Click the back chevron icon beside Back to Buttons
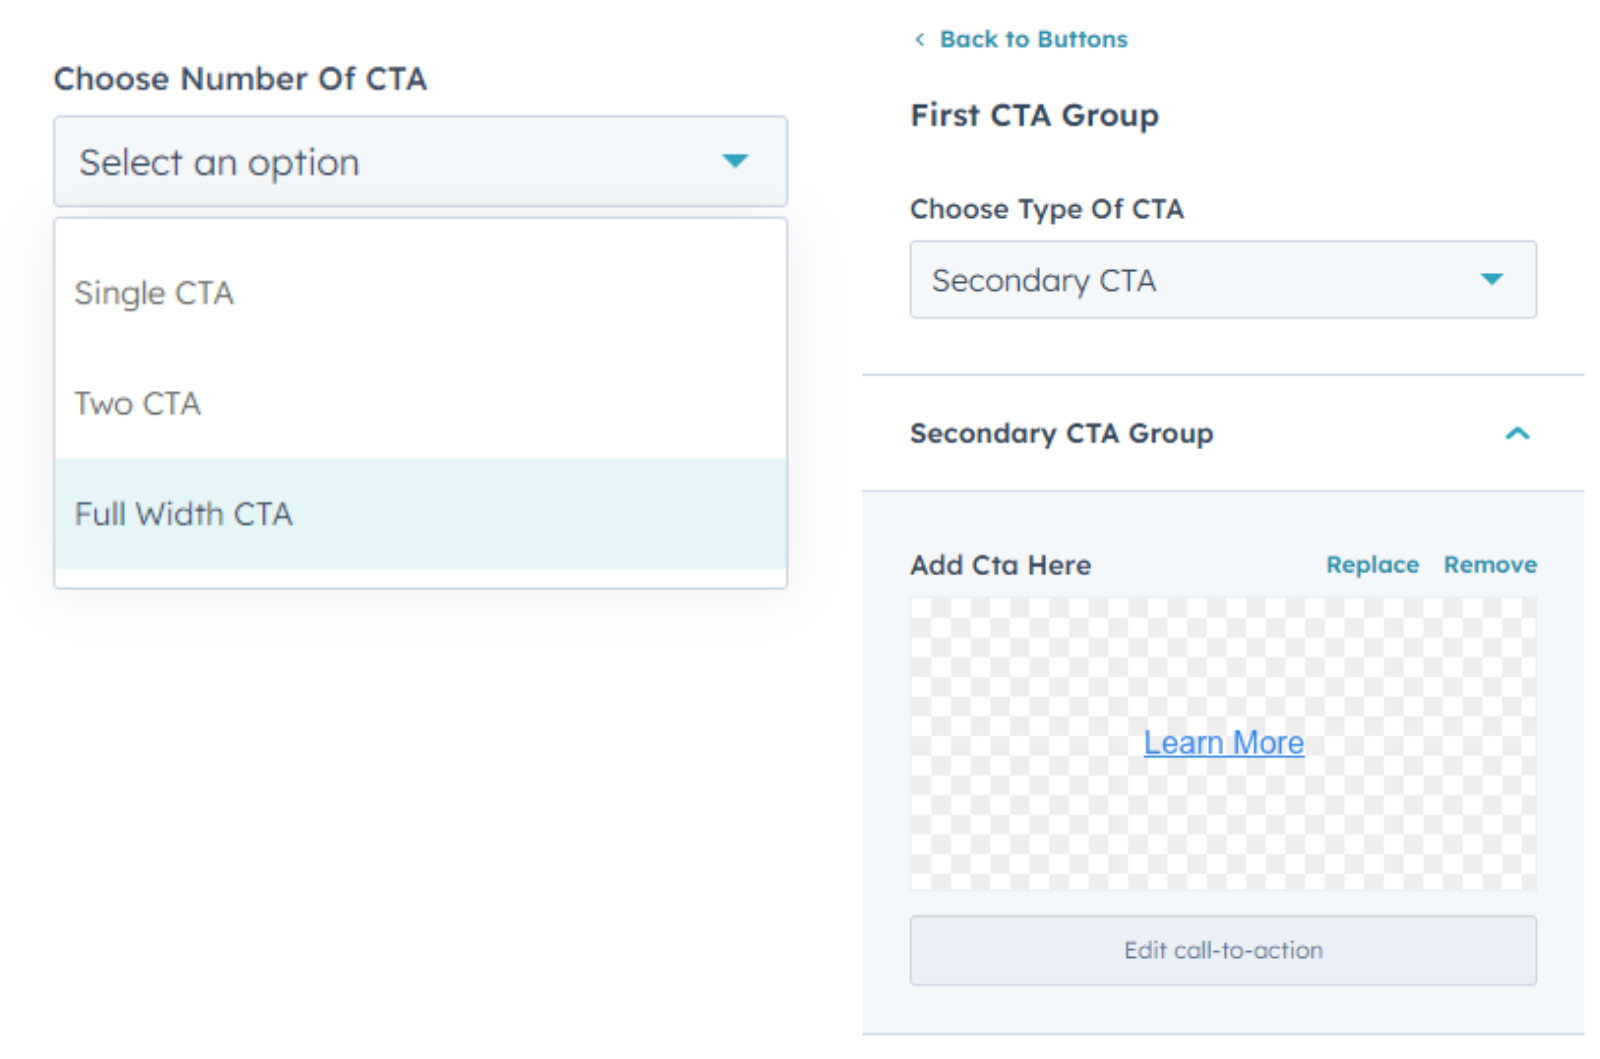This screenshot has width=1600, height=1059. 919,40
